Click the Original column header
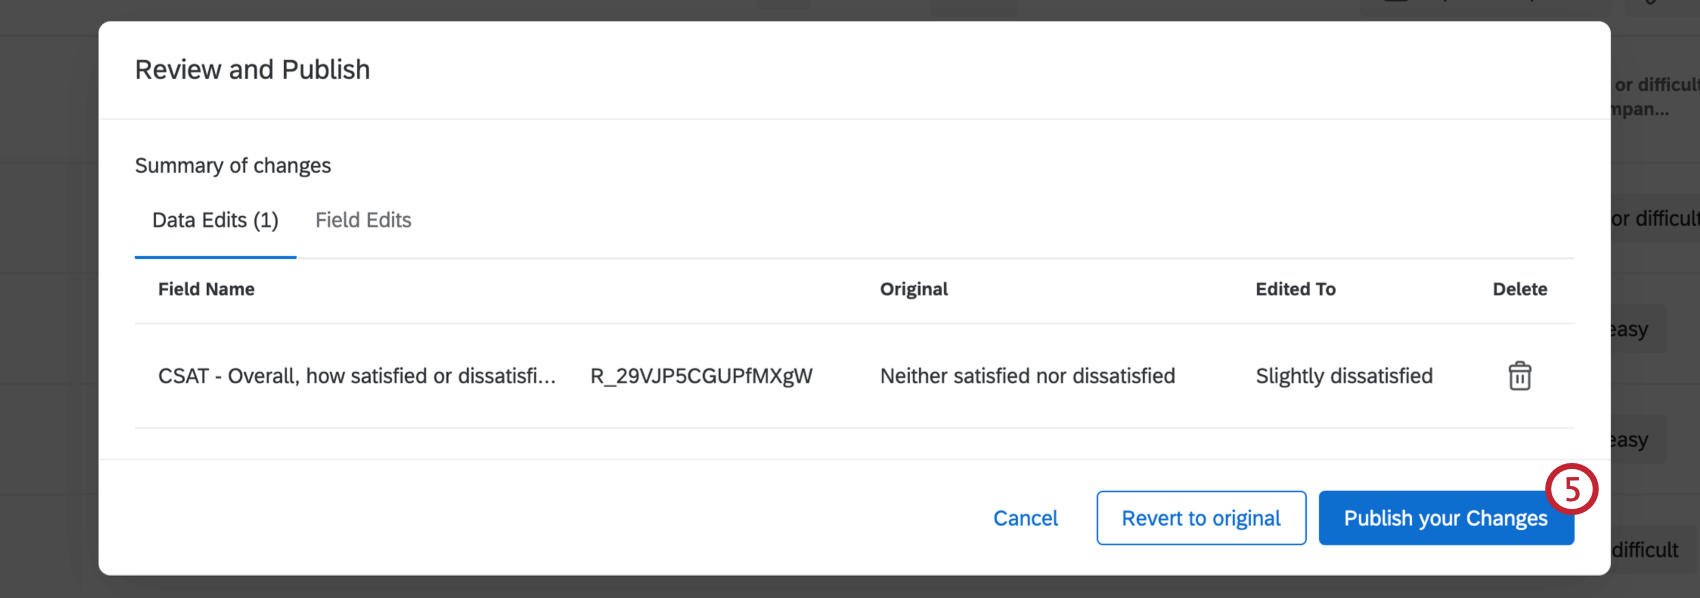 pos(913,289)
